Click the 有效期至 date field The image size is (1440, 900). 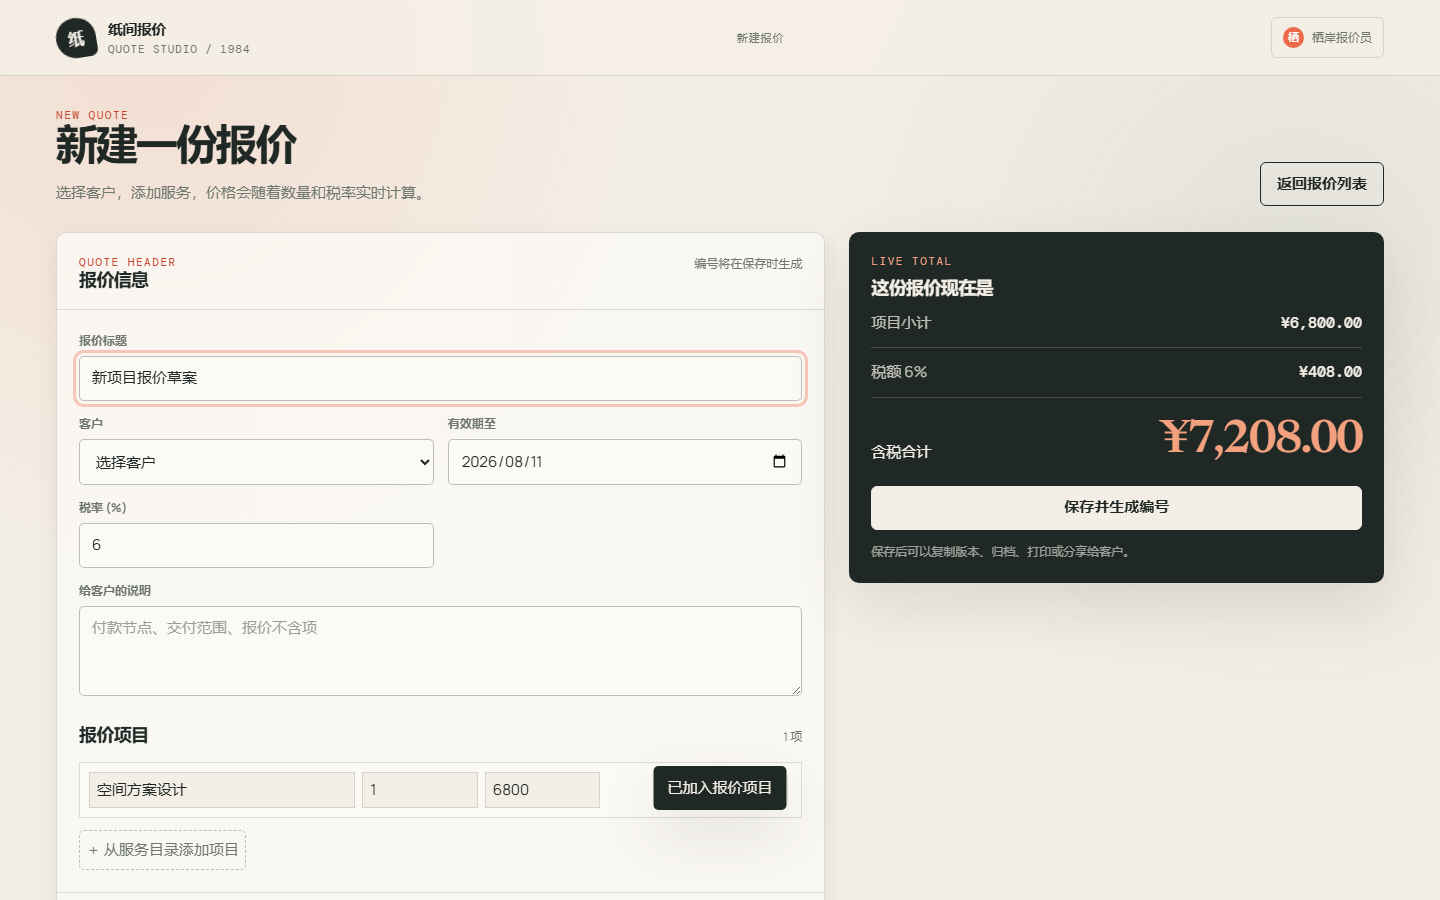click(x=625, y=462)
